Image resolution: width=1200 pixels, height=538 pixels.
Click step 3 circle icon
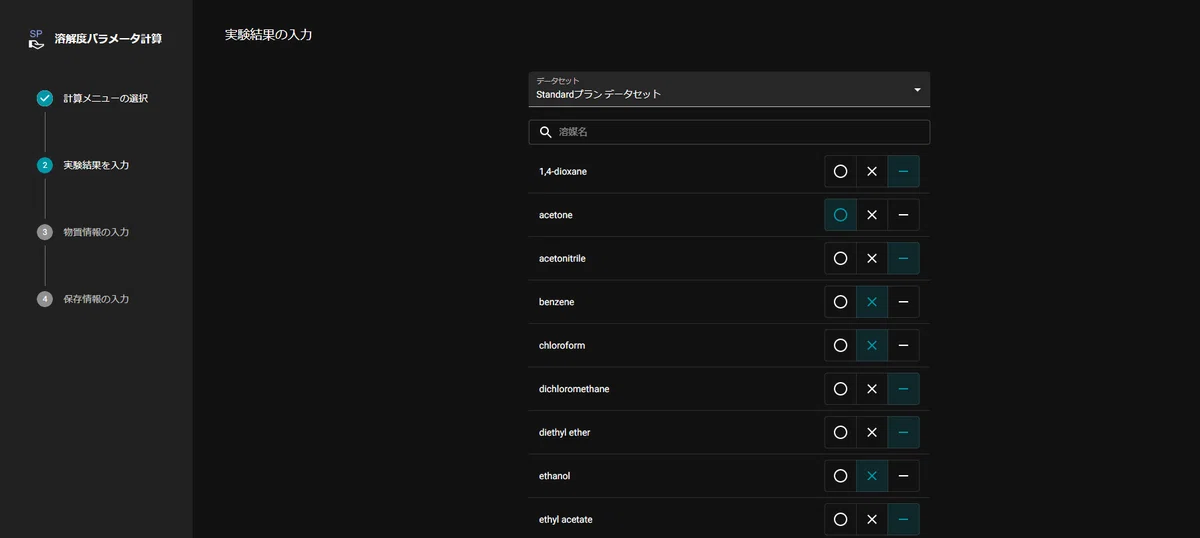click(45, 232)
